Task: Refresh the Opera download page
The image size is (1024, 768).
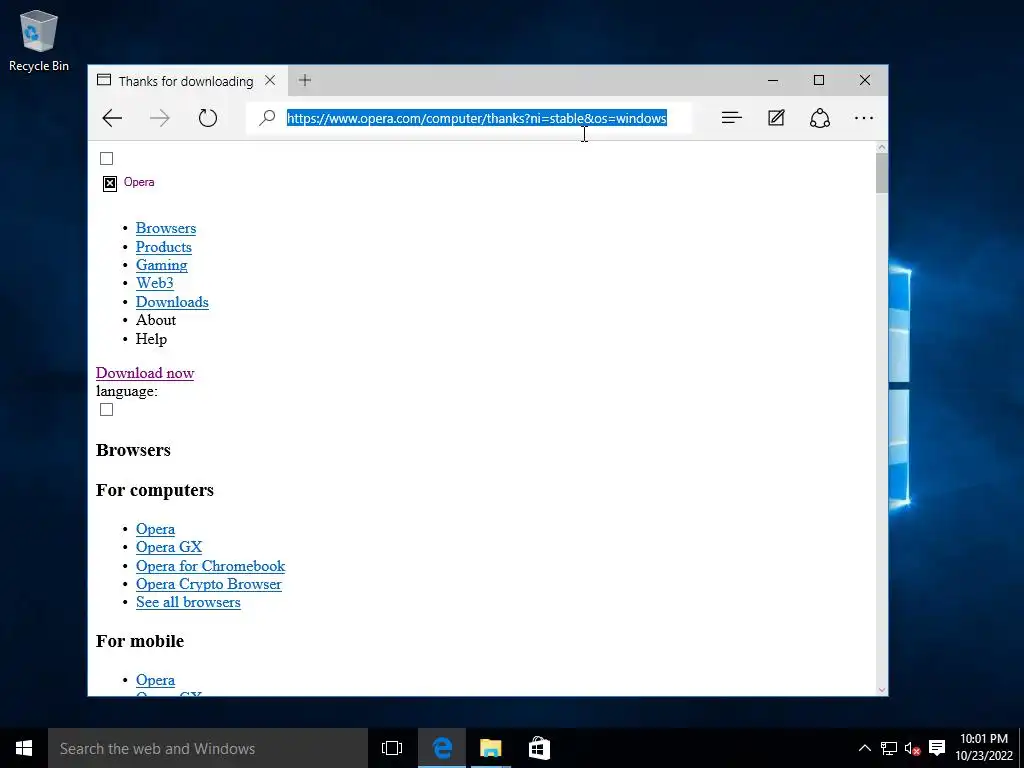Action: 208,118
